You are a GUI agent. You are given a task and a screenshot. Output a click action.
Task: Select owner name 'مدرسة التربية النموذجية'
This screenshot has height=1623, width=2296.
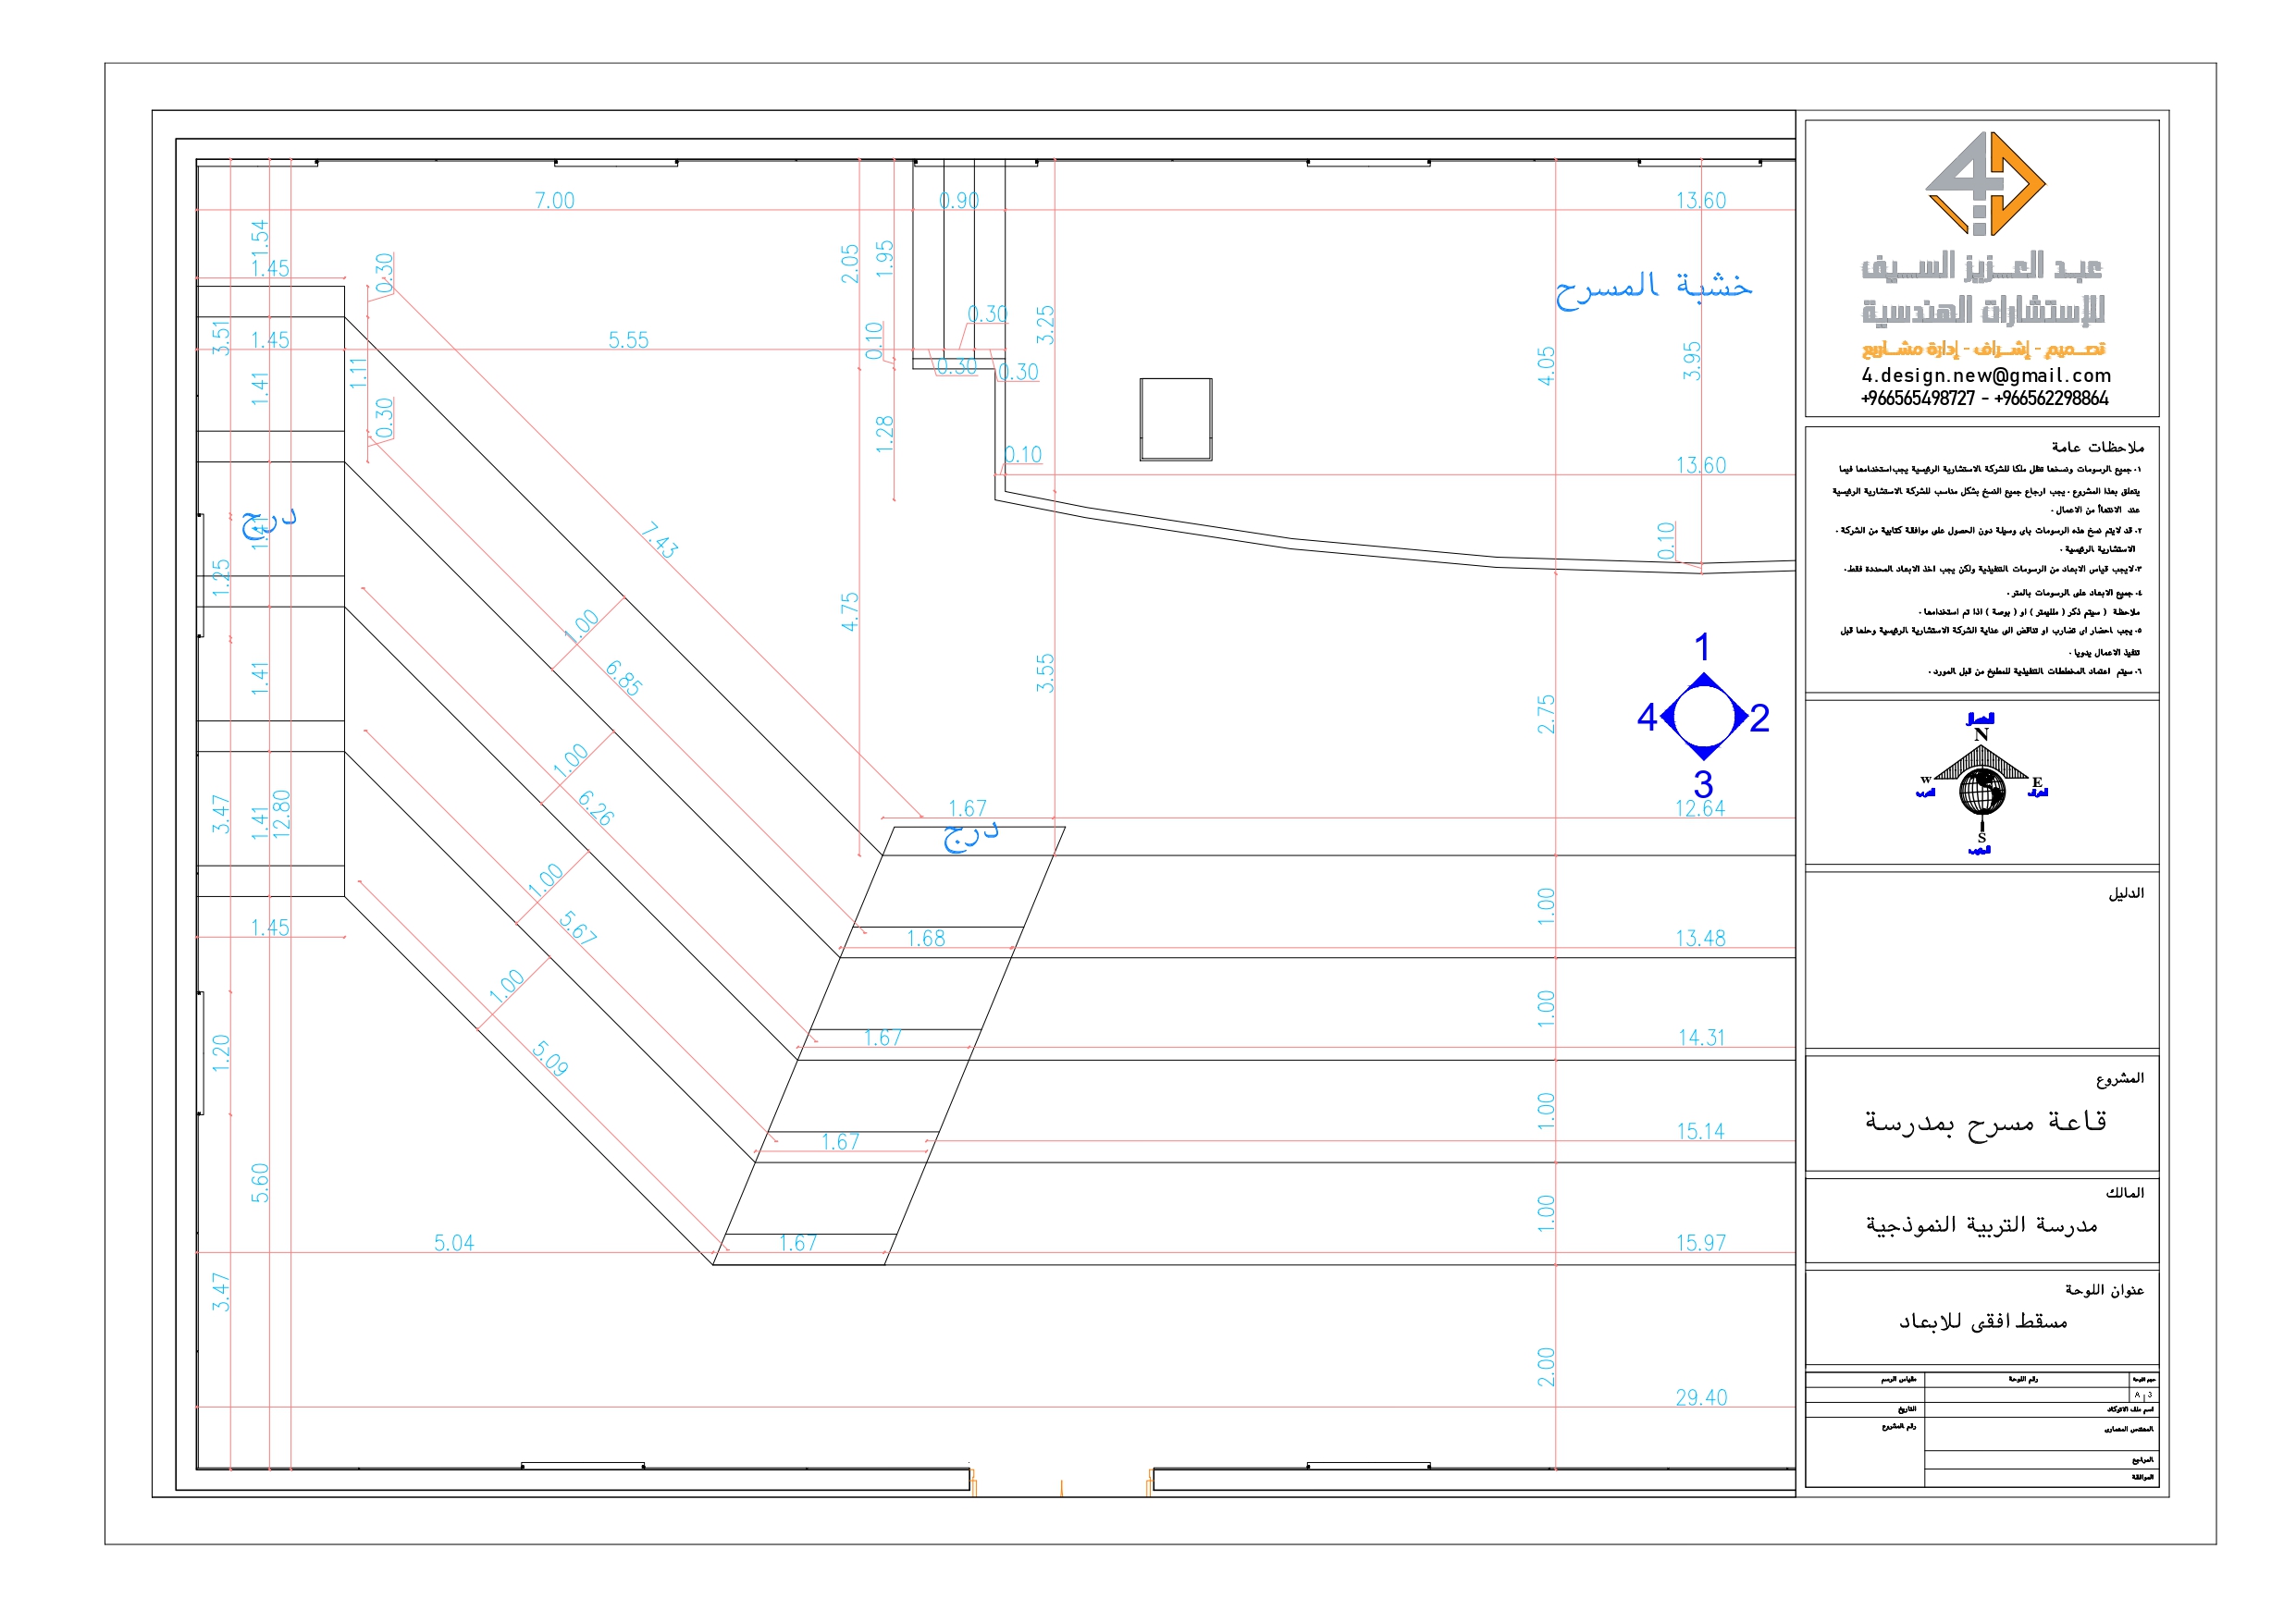[1982, 1225]
